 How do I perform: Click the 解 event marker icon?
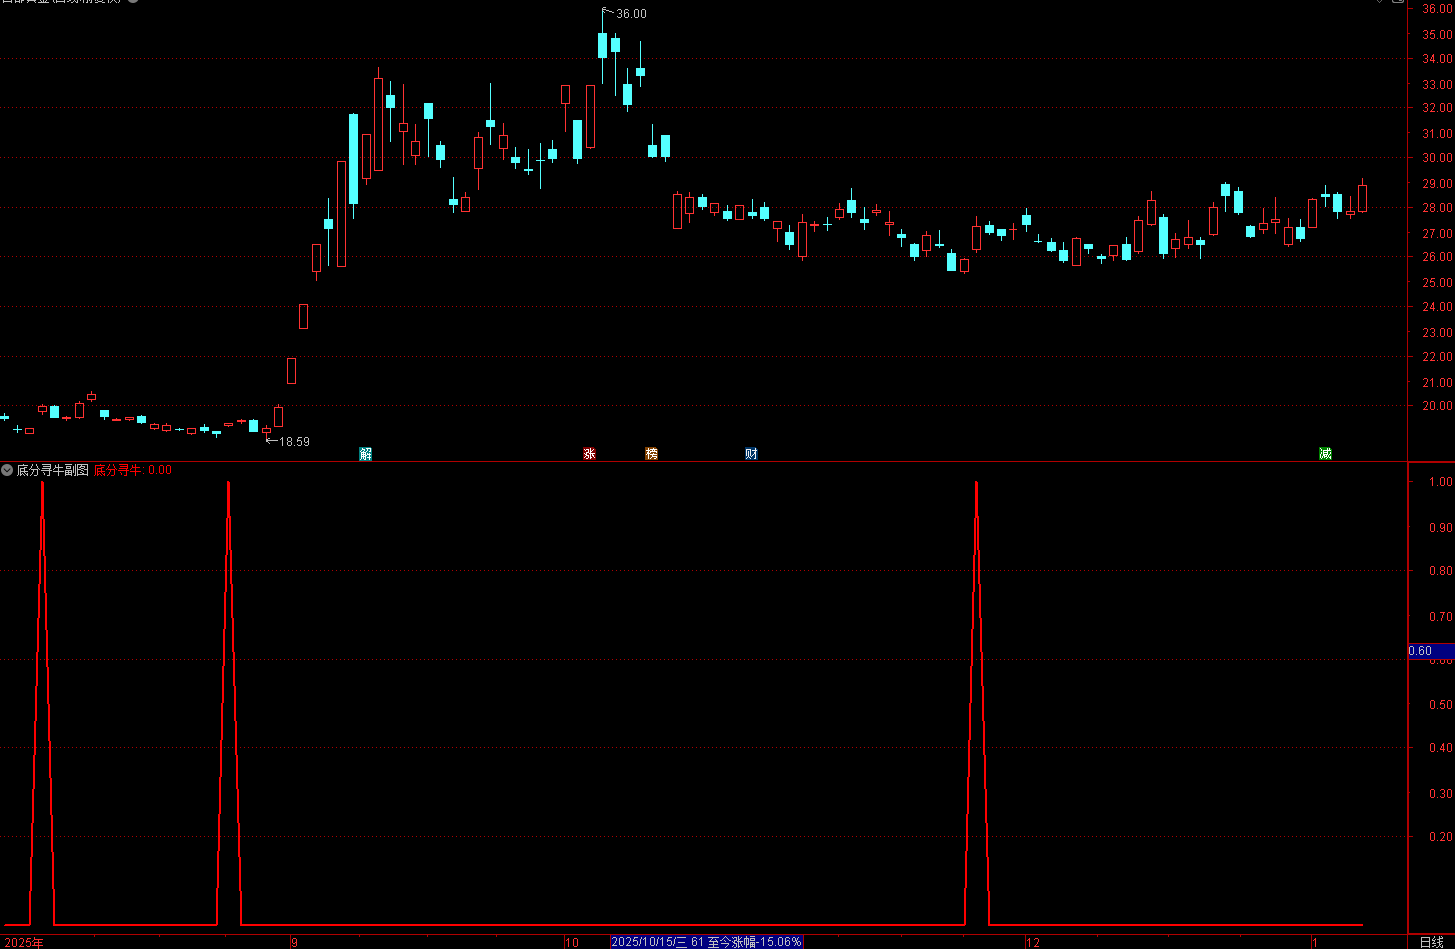366,454
